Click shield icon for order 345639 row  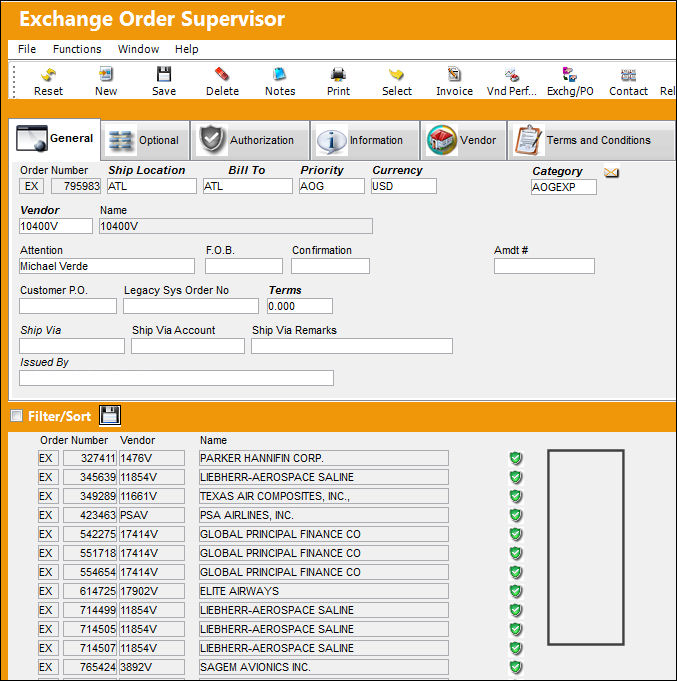pos(515,477)
